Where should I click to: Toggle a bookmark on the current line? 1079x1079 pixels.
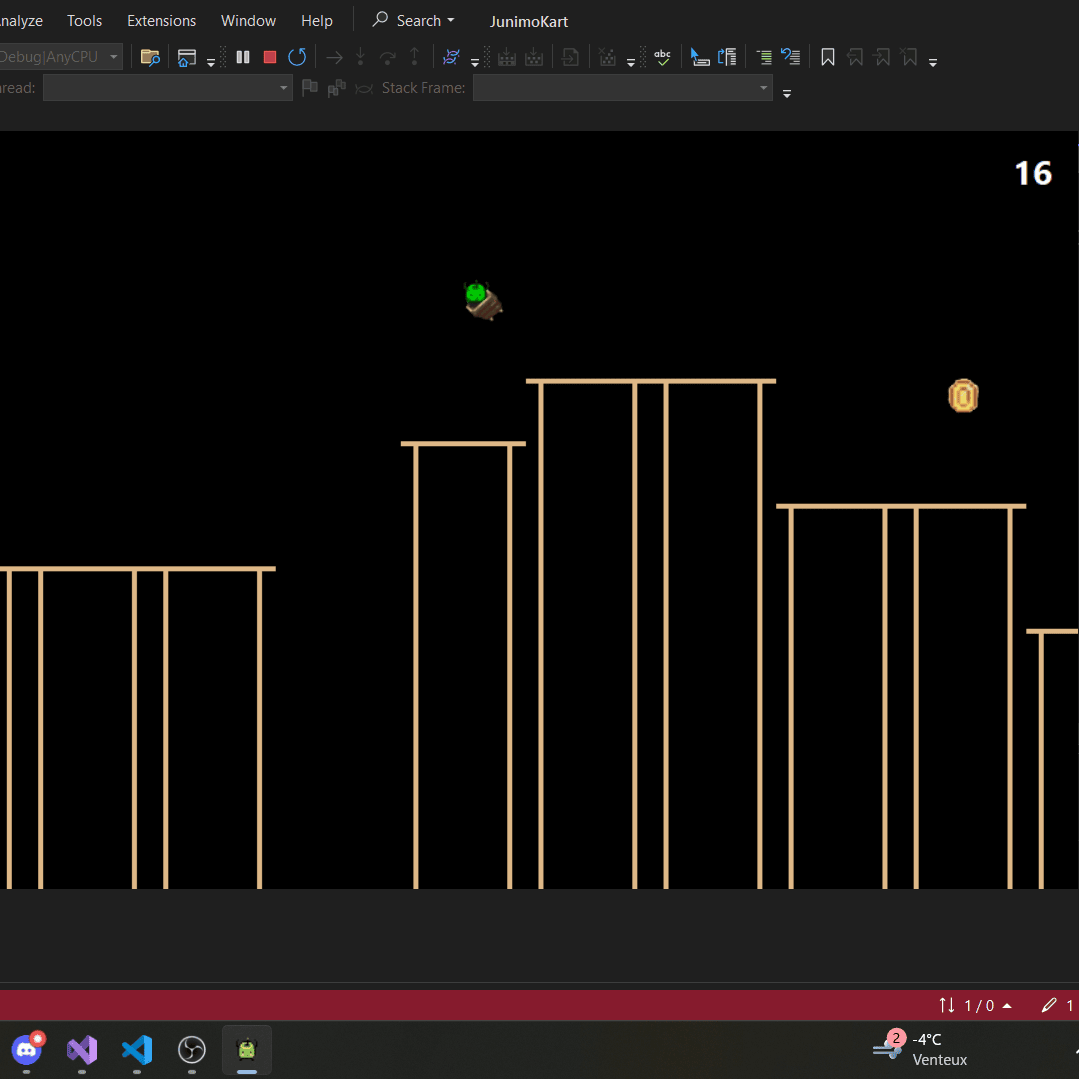tap(827, 57)
